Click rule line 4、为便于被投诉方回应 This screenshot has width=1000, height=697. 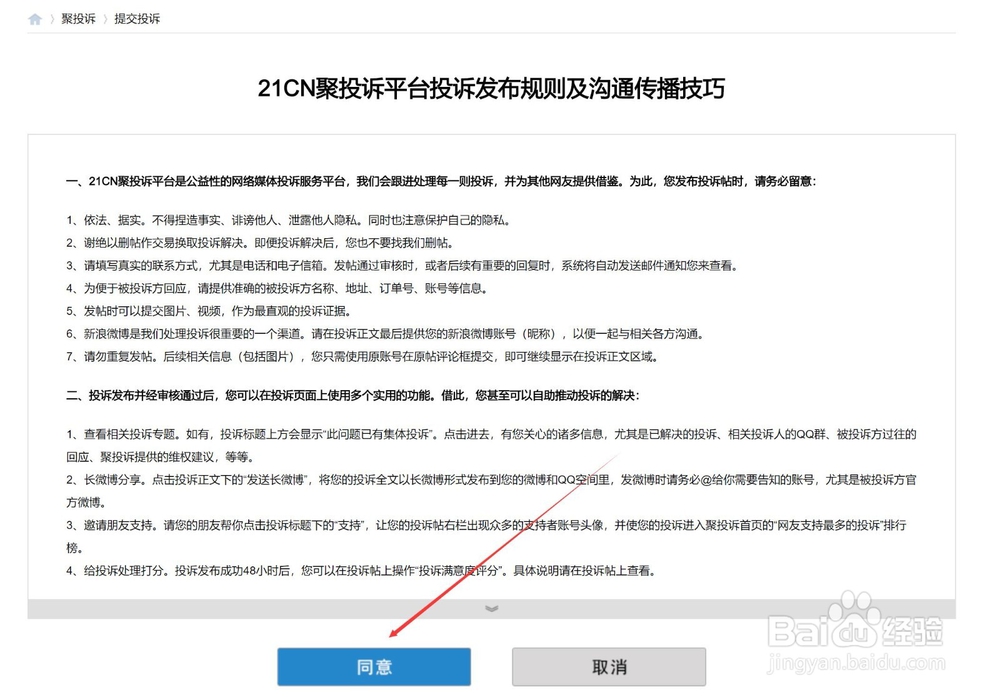277,289
